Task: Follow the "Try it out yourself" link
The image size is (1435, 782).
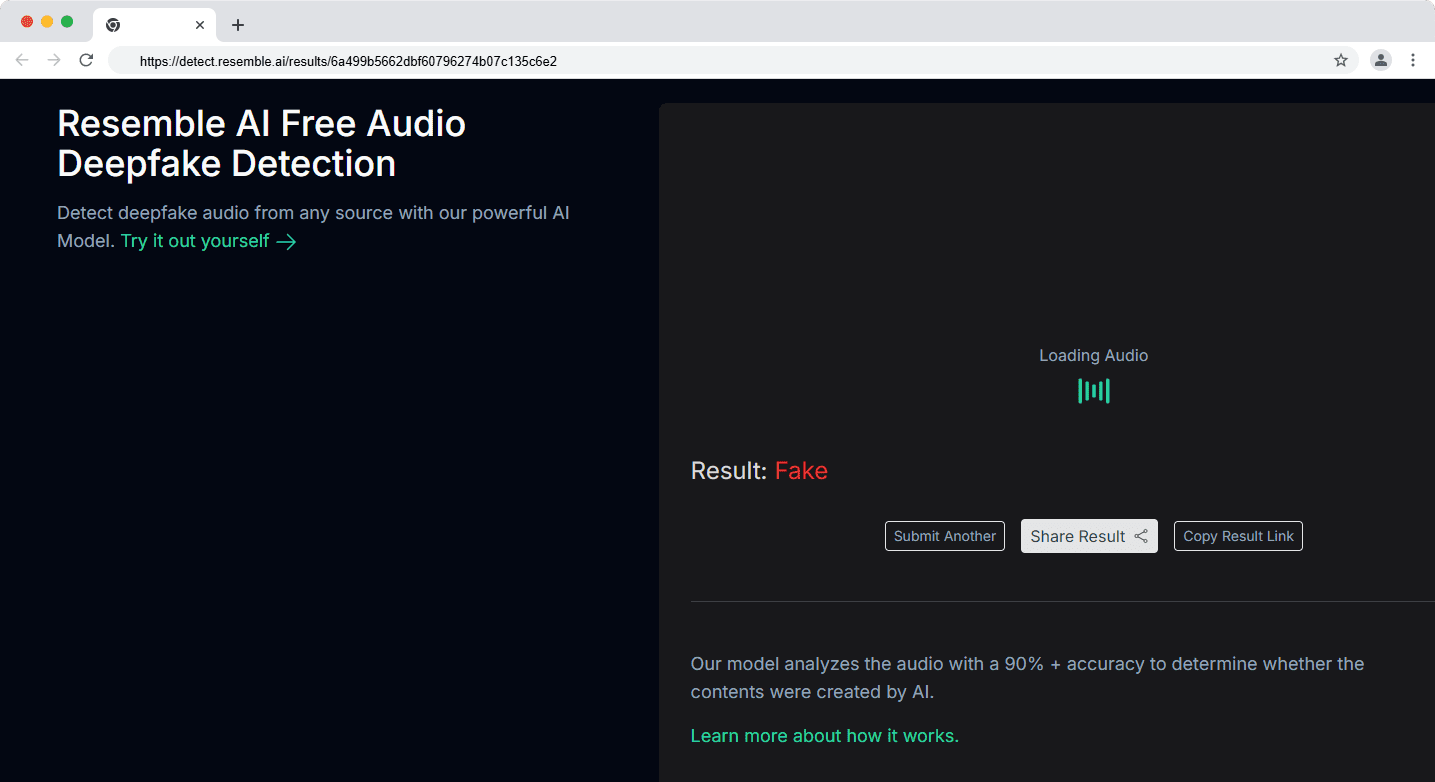Action: tap(195, 241)
